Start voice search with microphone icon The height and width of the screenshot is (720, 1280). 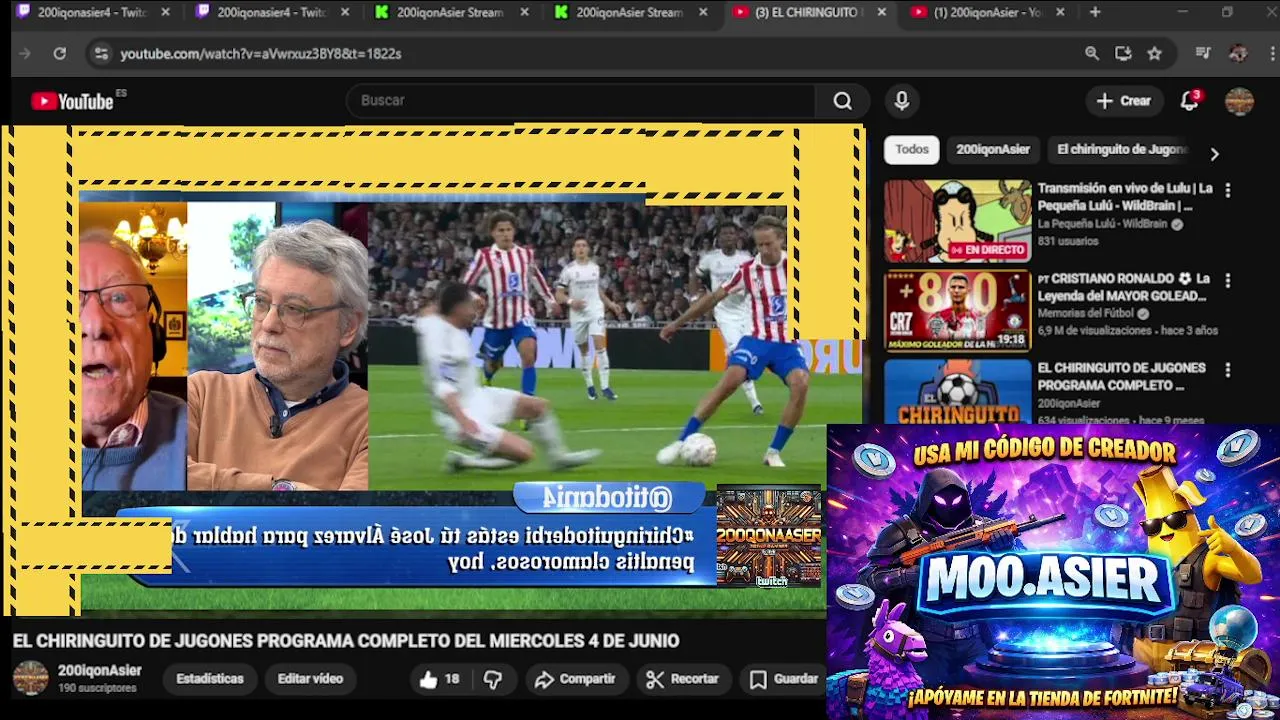click(x=902, y=101)
